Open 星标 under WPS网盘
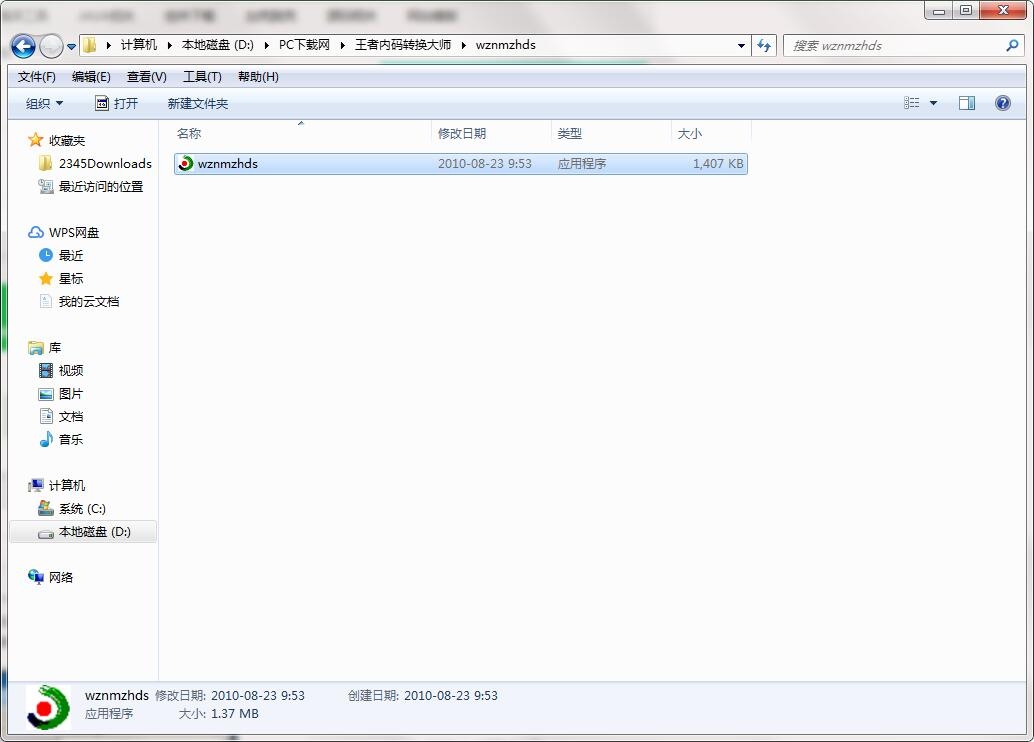This screenshot has height=742, width=1034. click(71, 278)
